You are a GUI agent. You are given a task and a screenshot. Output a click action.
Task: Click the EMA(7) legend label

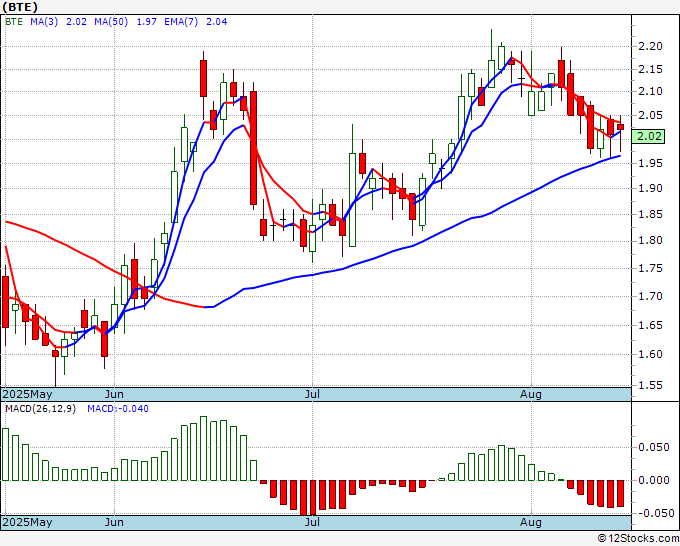(x=181, y=22)
